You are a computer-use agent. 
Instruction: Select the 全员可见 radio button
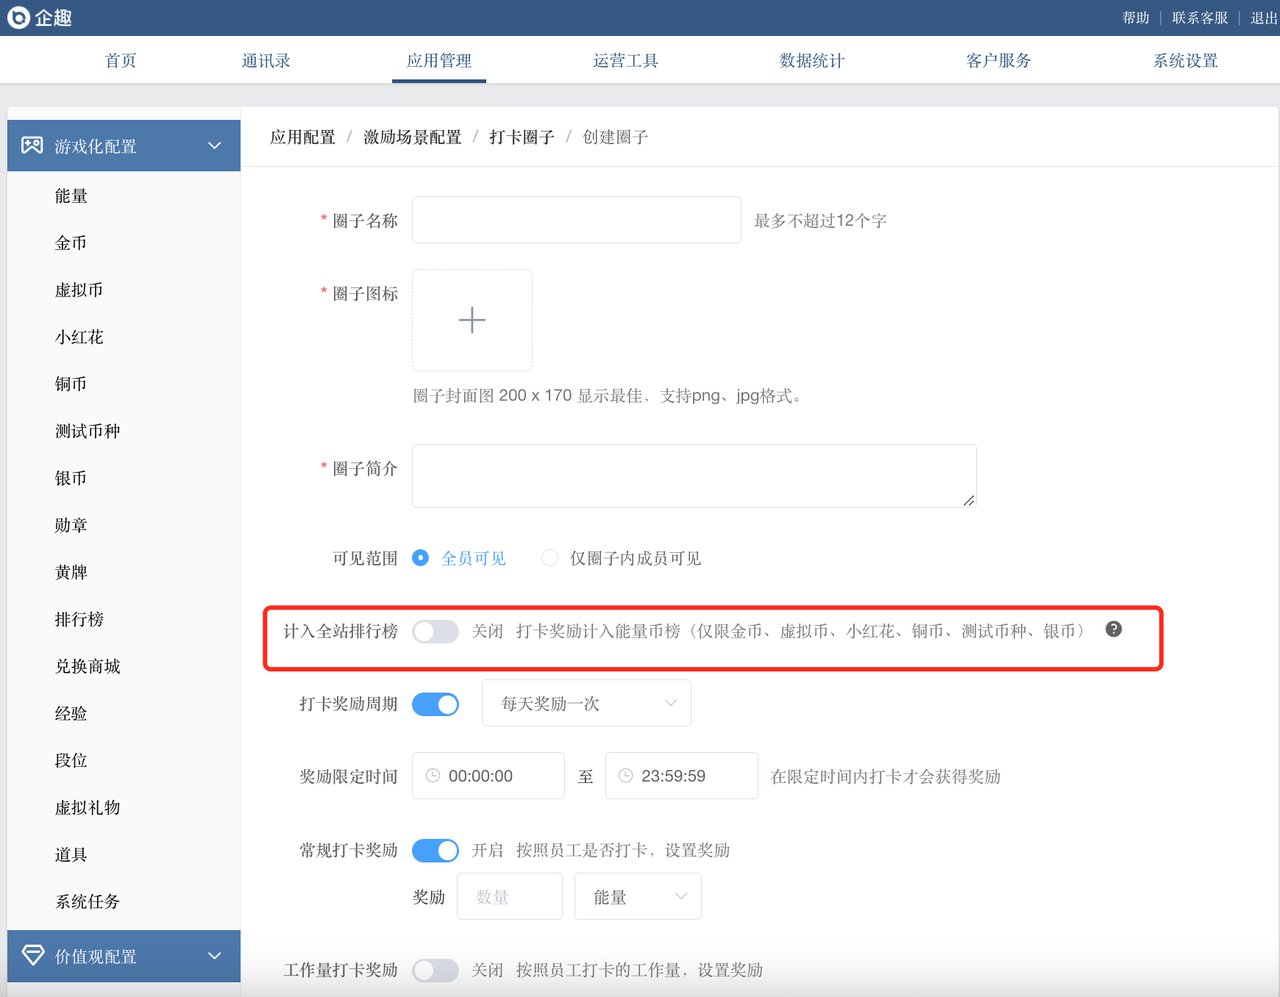coord(421,558)
